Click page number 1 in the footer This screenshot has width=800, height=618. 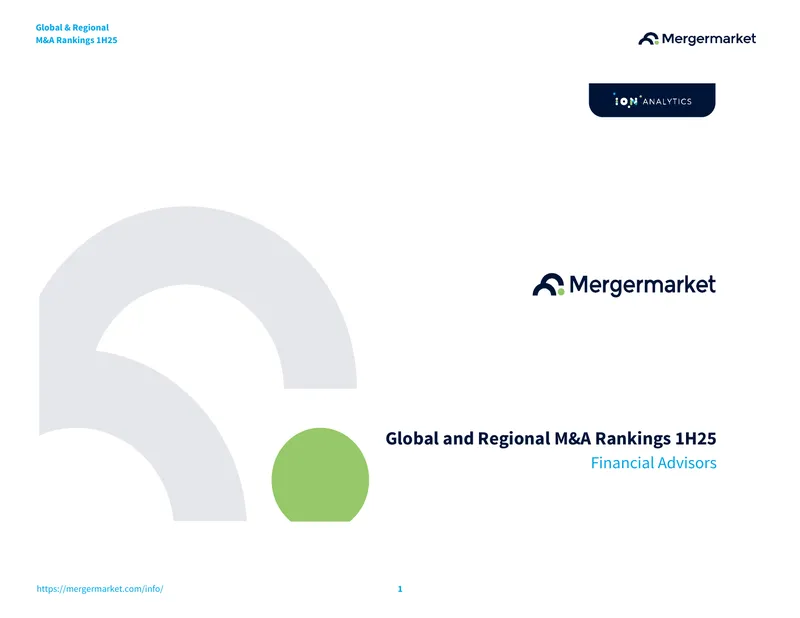click(400, 589)
